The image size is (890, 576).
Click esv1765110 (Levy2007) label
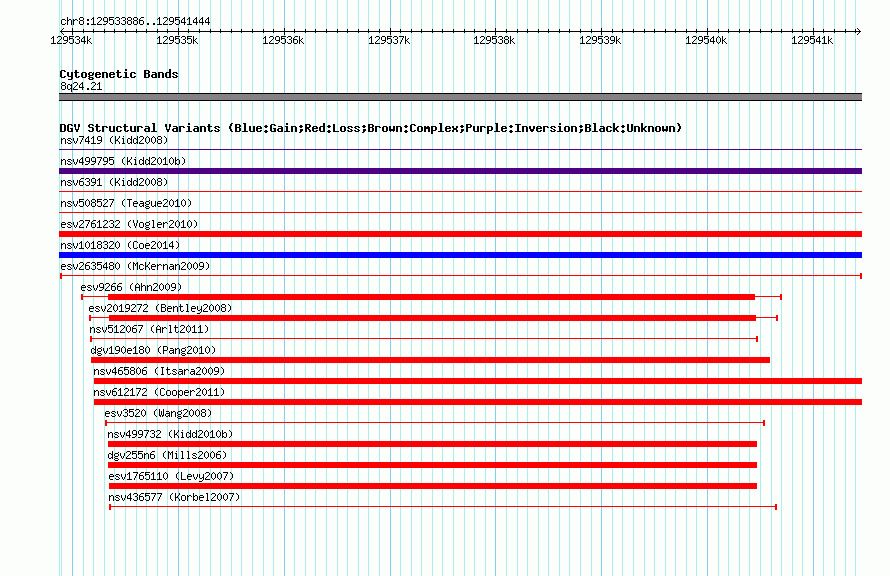coord(171,476)
